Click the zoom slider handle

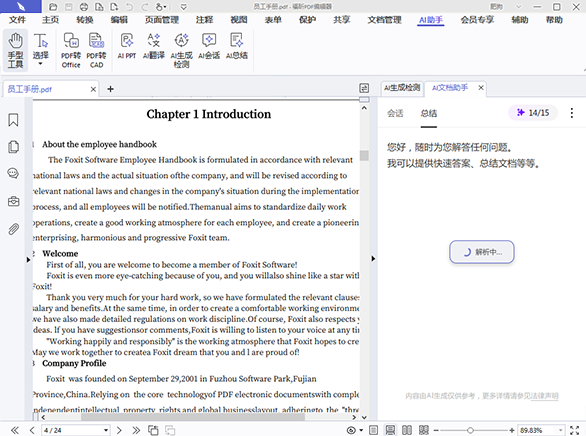(470, 430)
